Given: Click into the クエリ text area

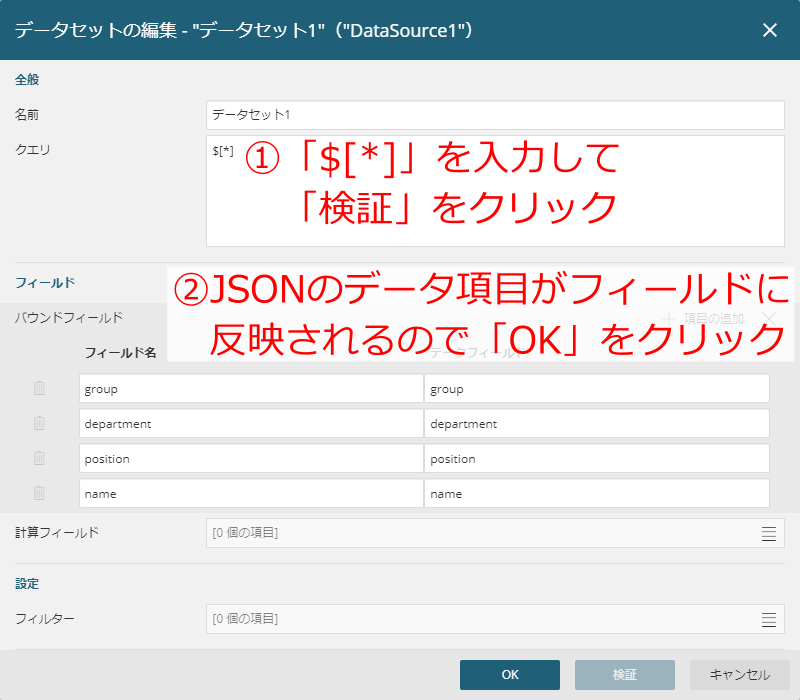Looking at the screenshot, I should click(x=495, y=191).
